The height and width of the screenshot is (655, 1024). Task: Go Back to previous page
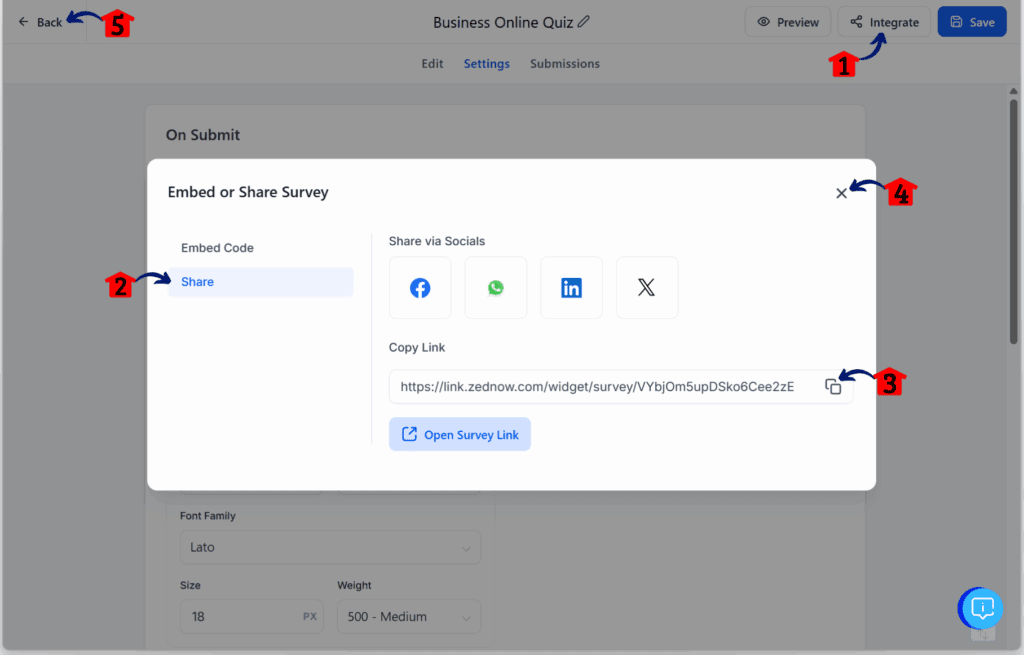(40, 22)
